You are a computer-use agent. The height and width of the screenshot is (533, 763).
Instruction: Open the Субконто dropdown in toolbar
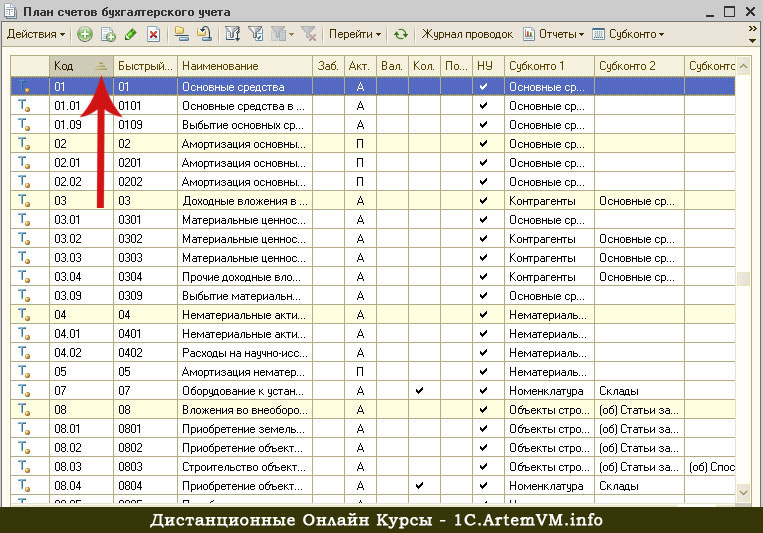[629, 35]
